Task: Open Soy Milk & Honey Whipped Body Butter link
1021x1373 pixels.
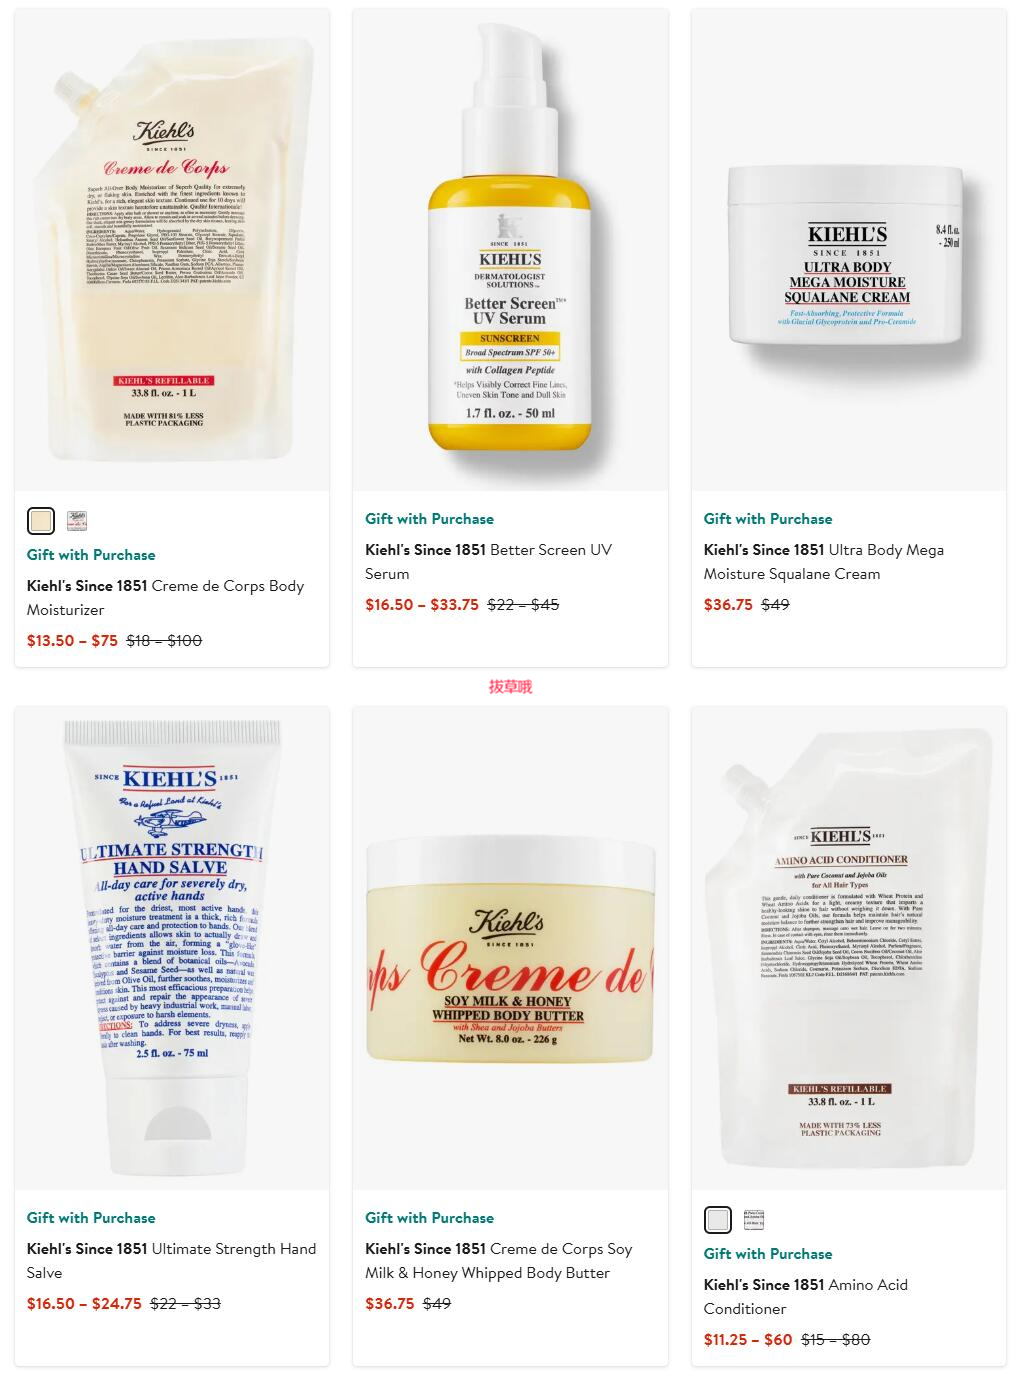Action: 499,1261
